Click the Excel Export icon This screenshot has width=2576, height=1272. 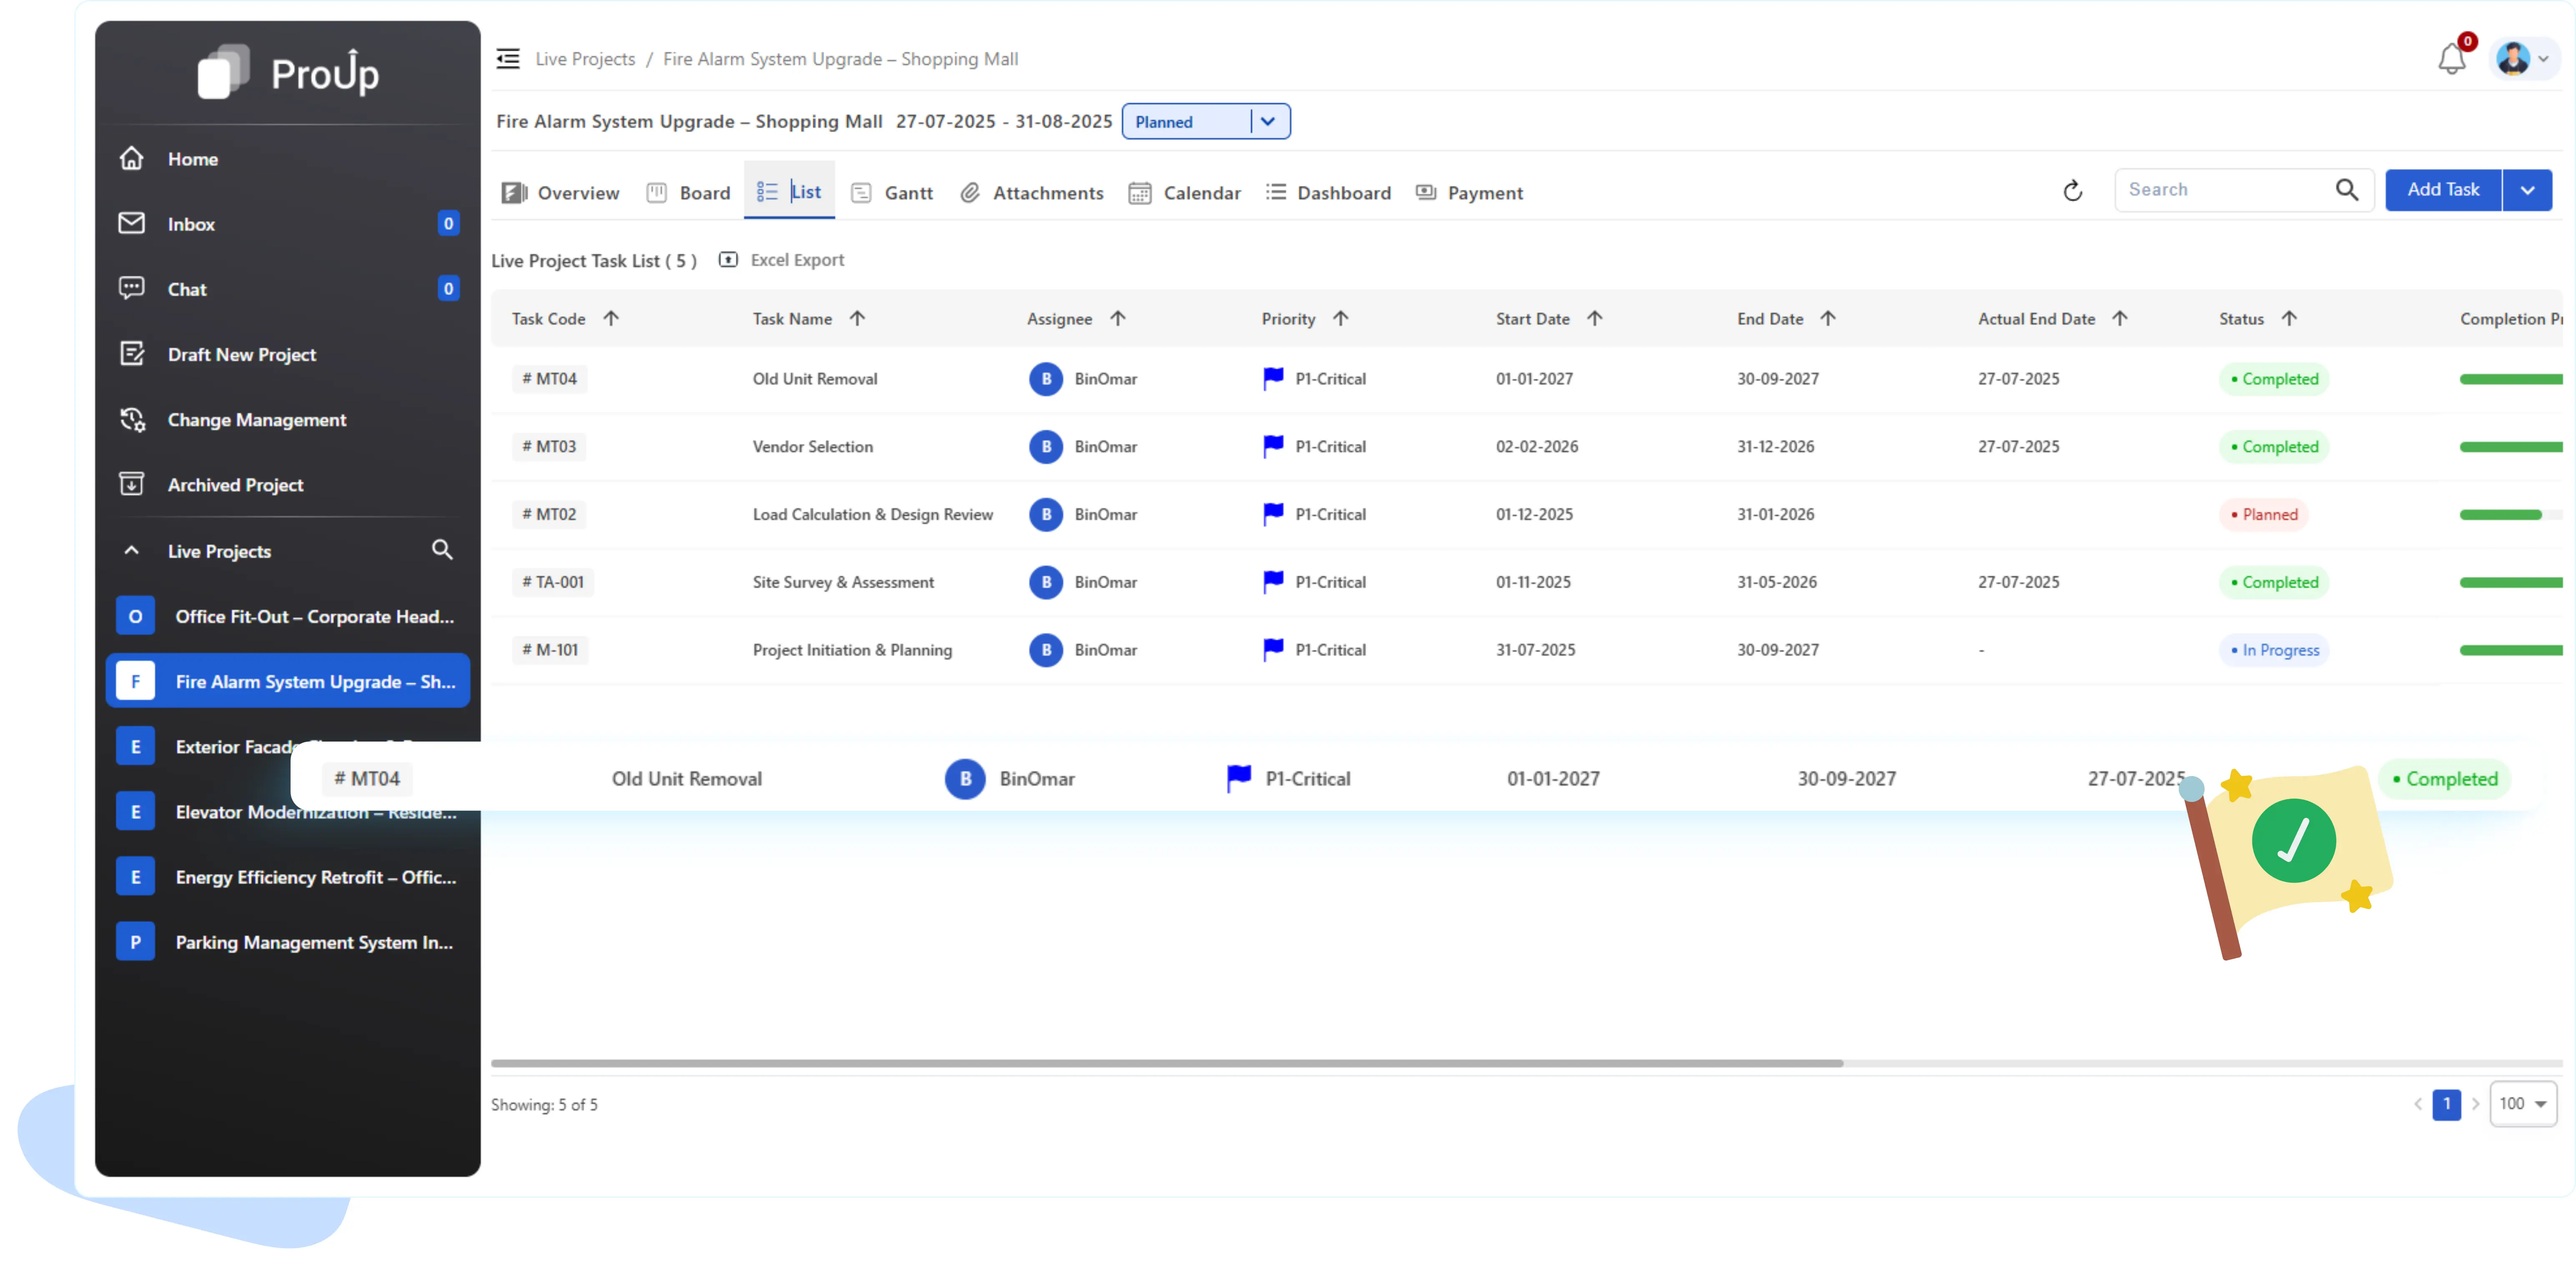tap(728, 259)
